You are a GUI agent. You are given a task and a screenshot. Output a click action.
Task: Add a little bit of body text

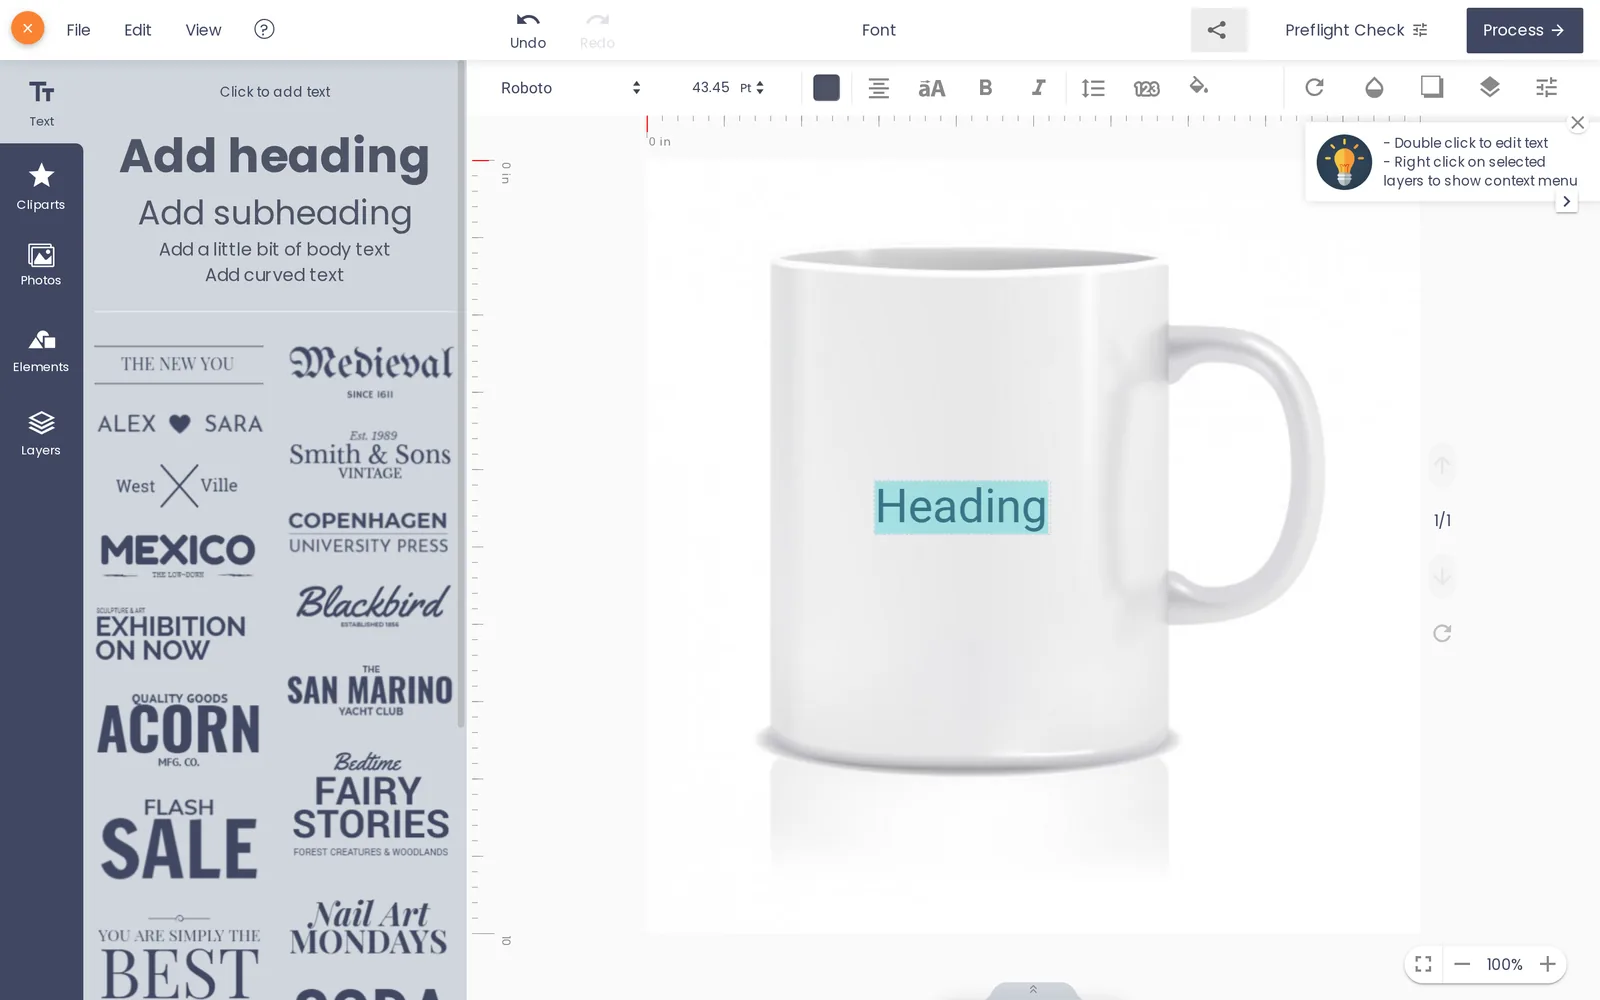click(274, 249)
